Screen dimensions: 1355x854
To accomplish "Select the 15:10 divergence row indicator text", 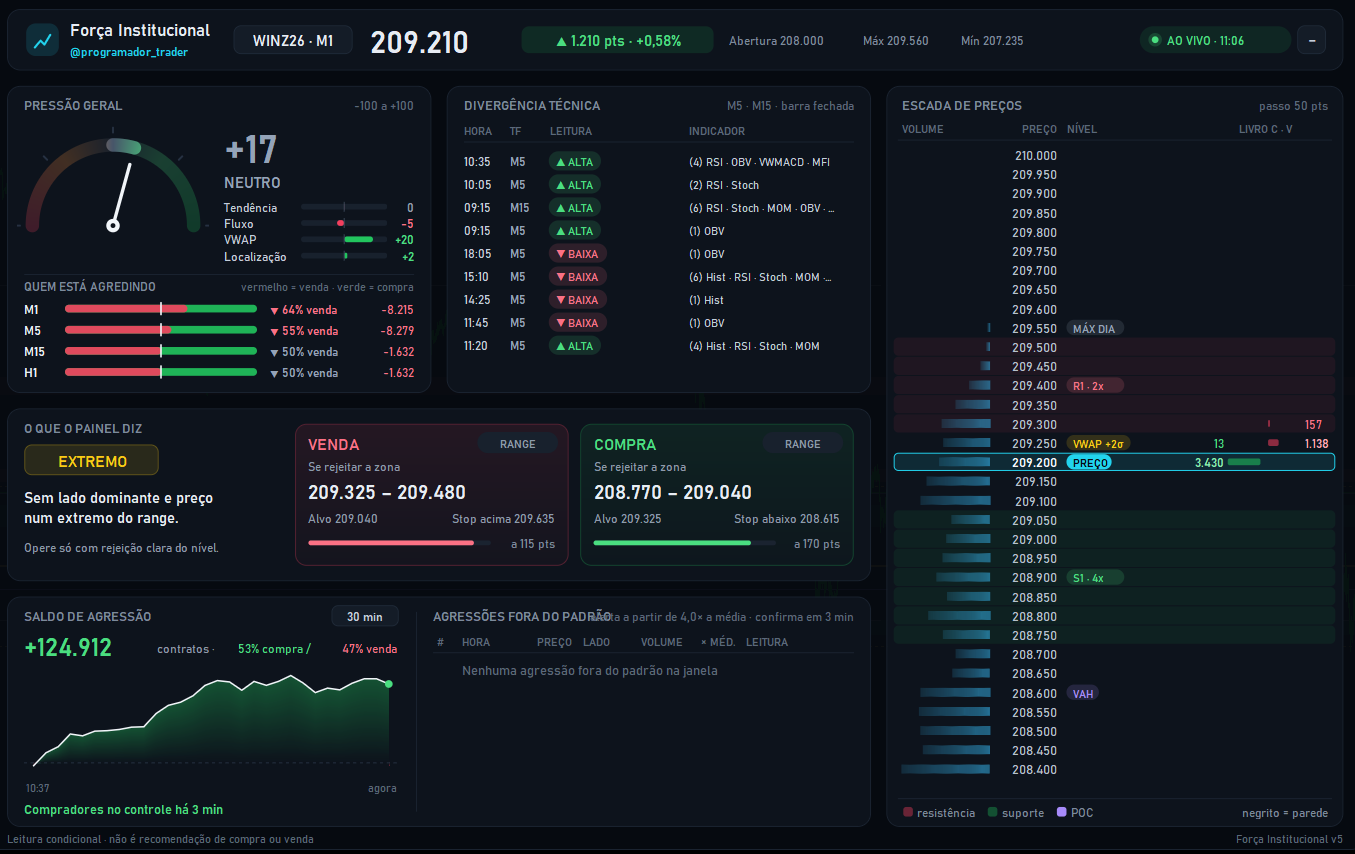I will point(761,277).
